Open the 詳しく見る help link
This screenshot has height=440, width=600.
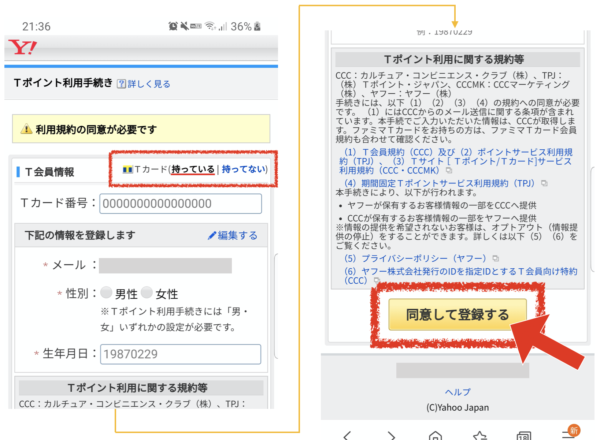click(x=148, y=84)
